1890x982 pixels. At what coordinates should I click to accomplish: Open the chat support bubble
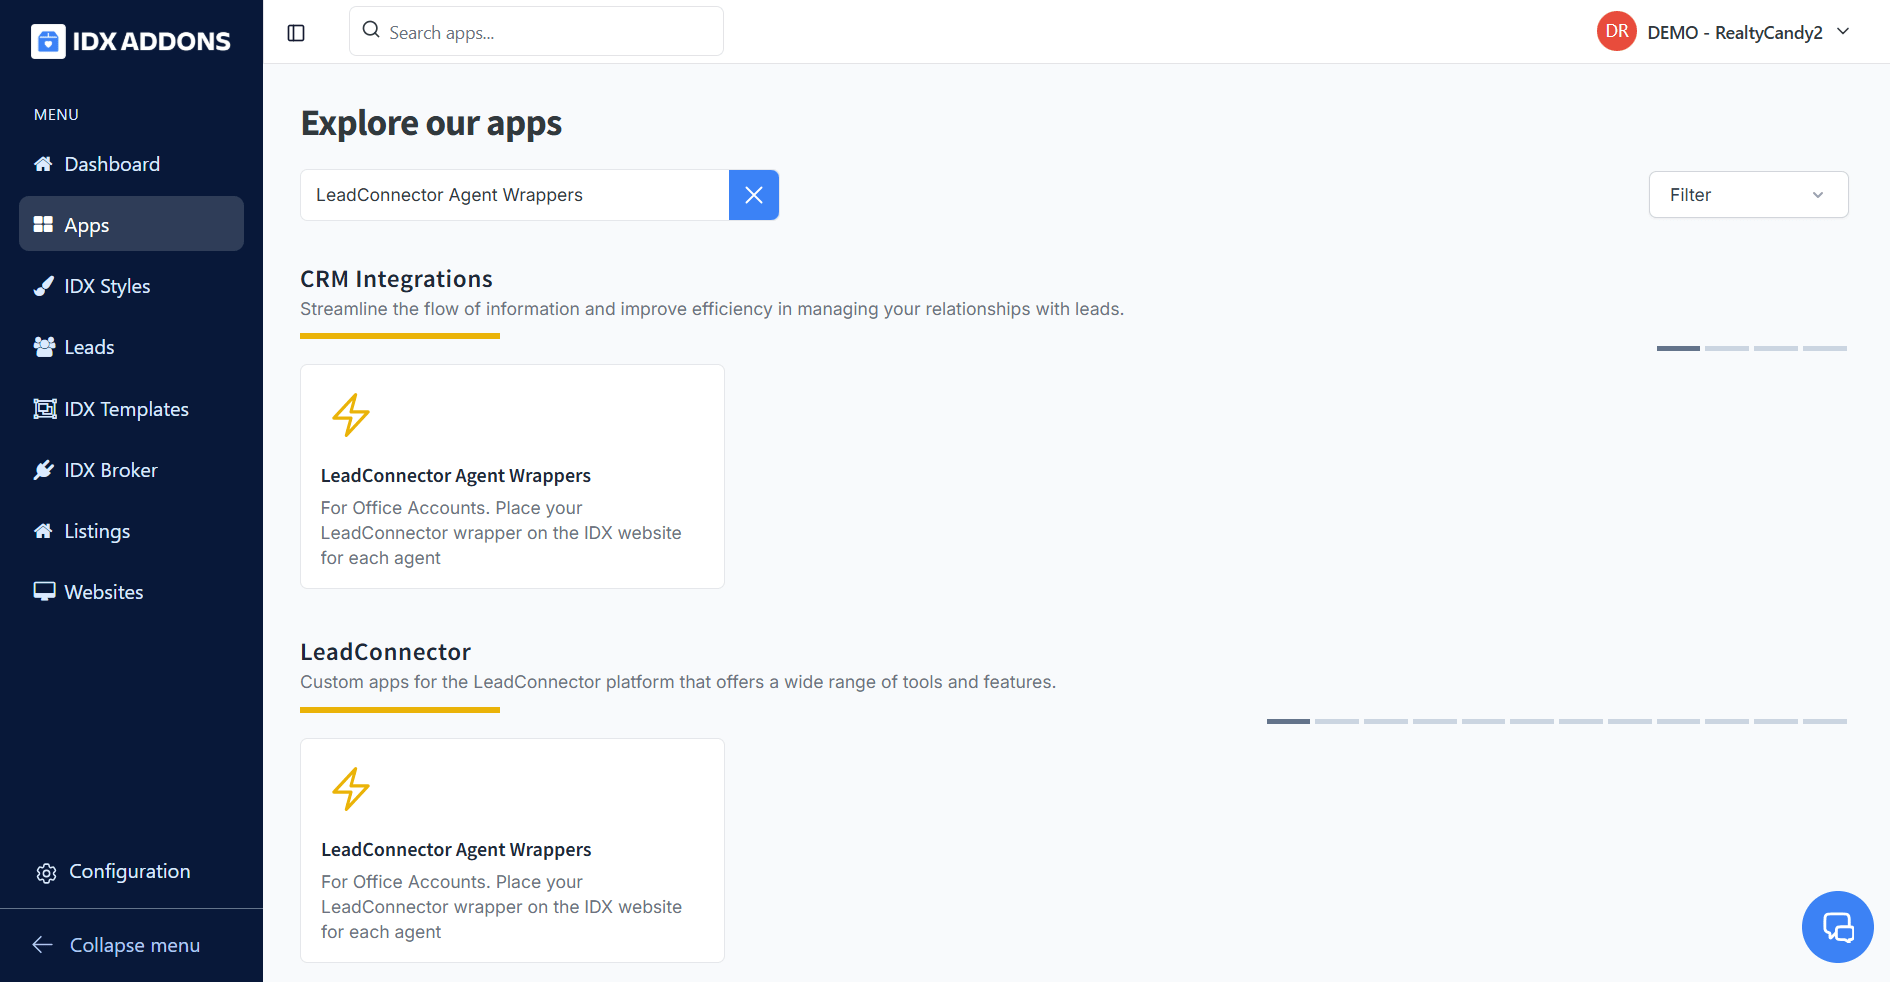[x=1837, y=927]
